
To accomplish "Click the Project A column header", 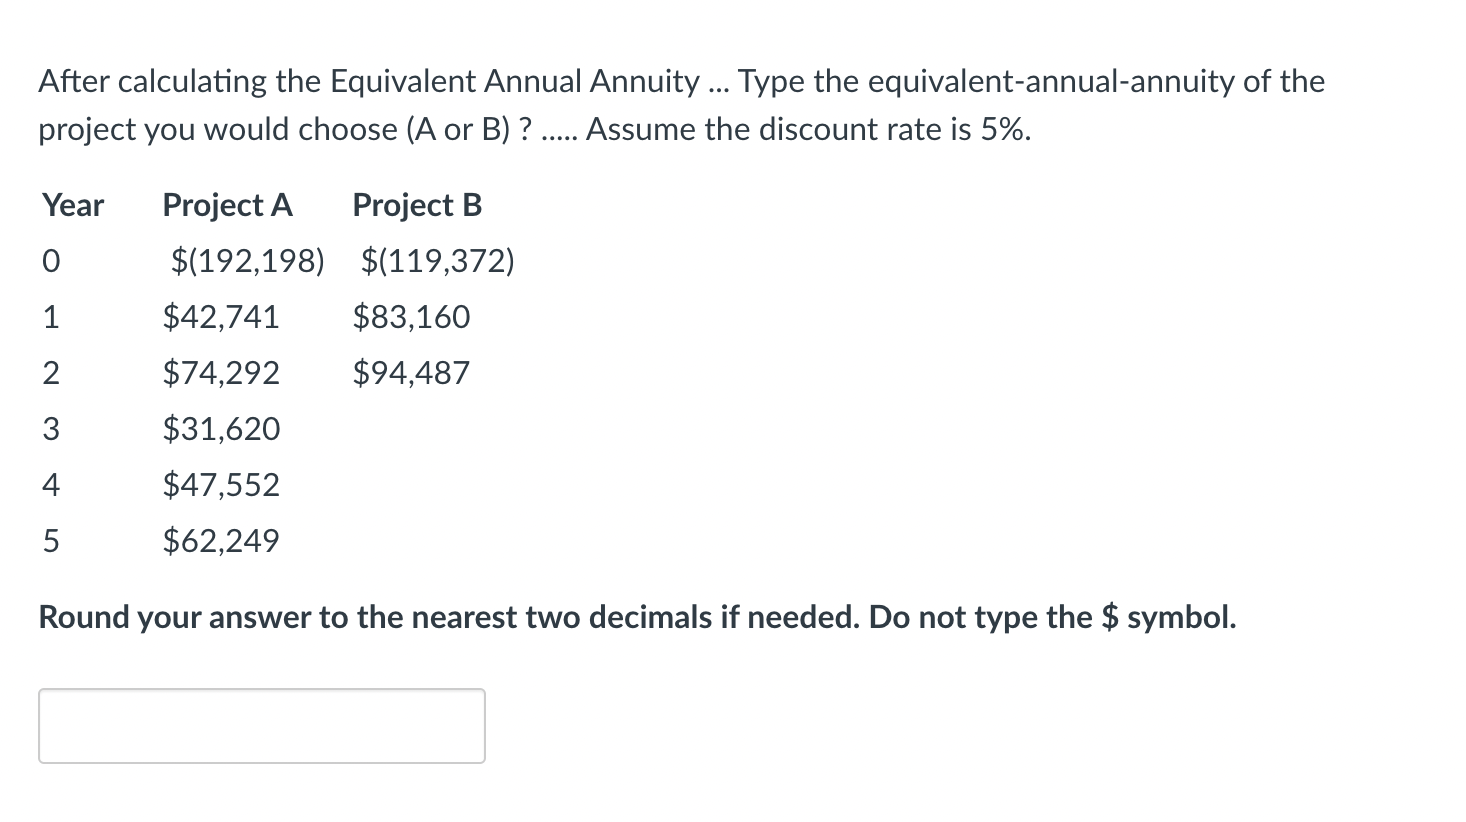I will pyautogui.click(x=226, y=205).
